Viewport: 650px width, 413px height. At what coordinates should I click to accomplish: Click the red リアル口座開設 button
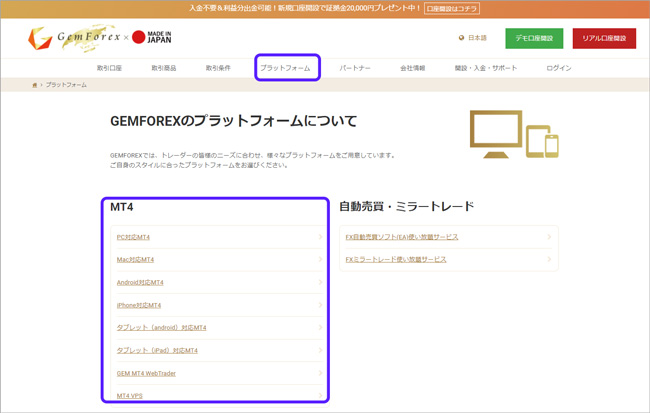(x=604, y=38)
